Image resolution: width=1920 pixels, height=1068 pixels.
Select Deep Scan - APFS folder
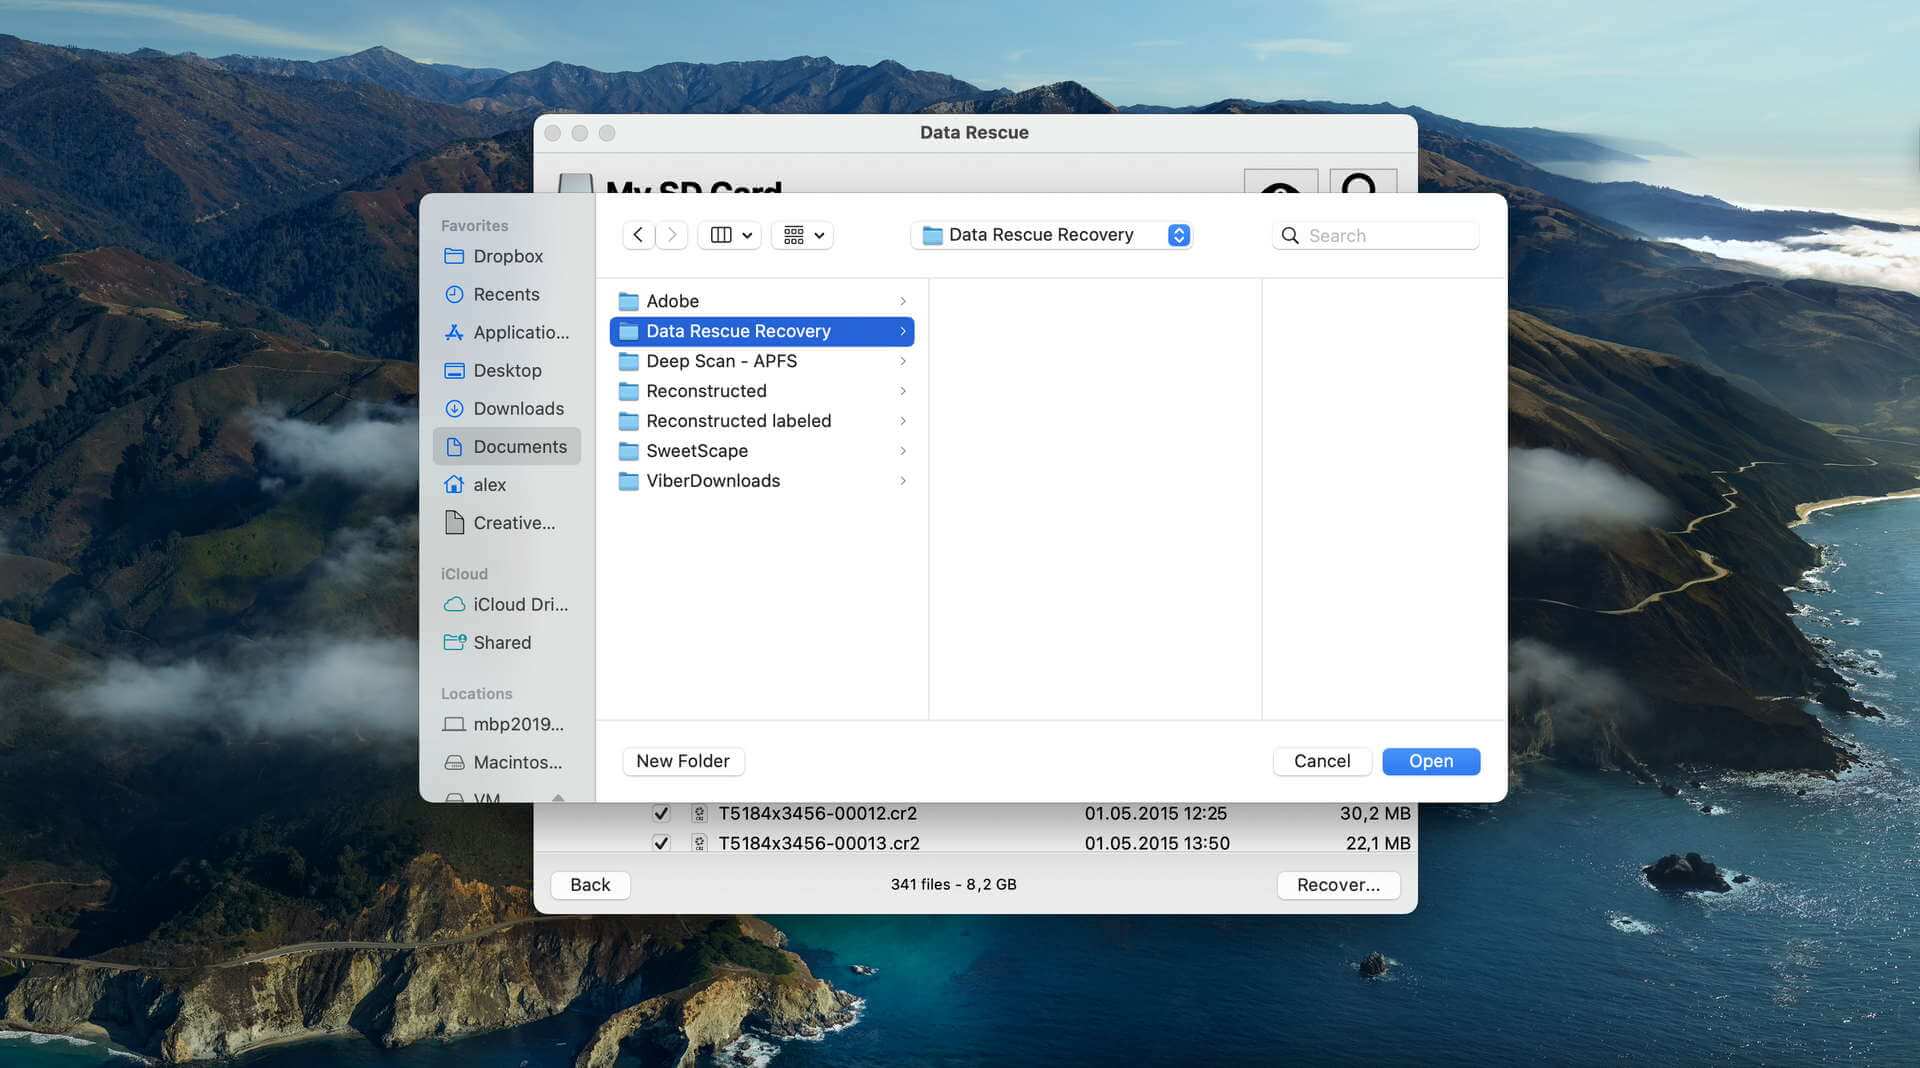[762, 361]
